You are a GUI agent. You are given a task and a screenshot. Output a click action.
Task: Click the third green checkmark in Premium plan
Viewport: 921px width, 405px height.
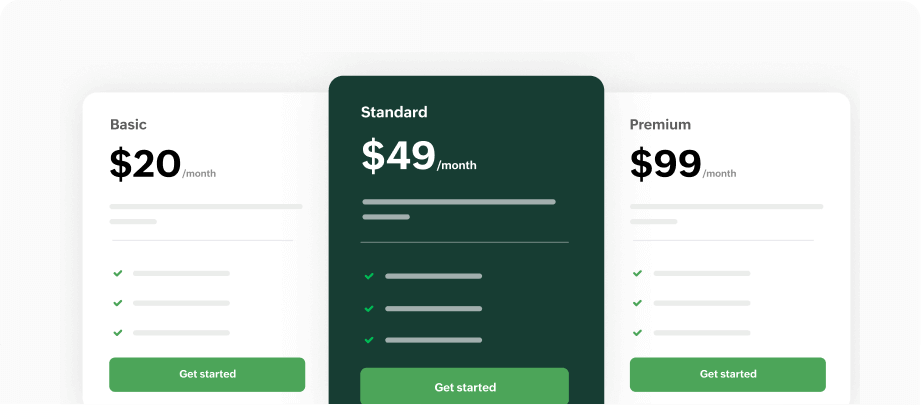click(x=638, y=332)
